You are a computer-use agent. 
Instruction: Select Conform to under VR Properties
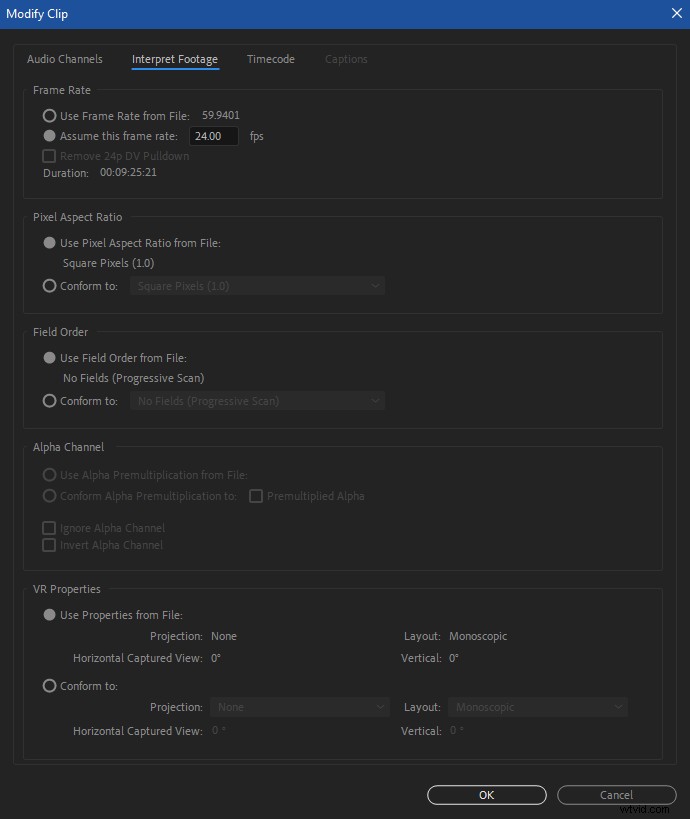49,685
